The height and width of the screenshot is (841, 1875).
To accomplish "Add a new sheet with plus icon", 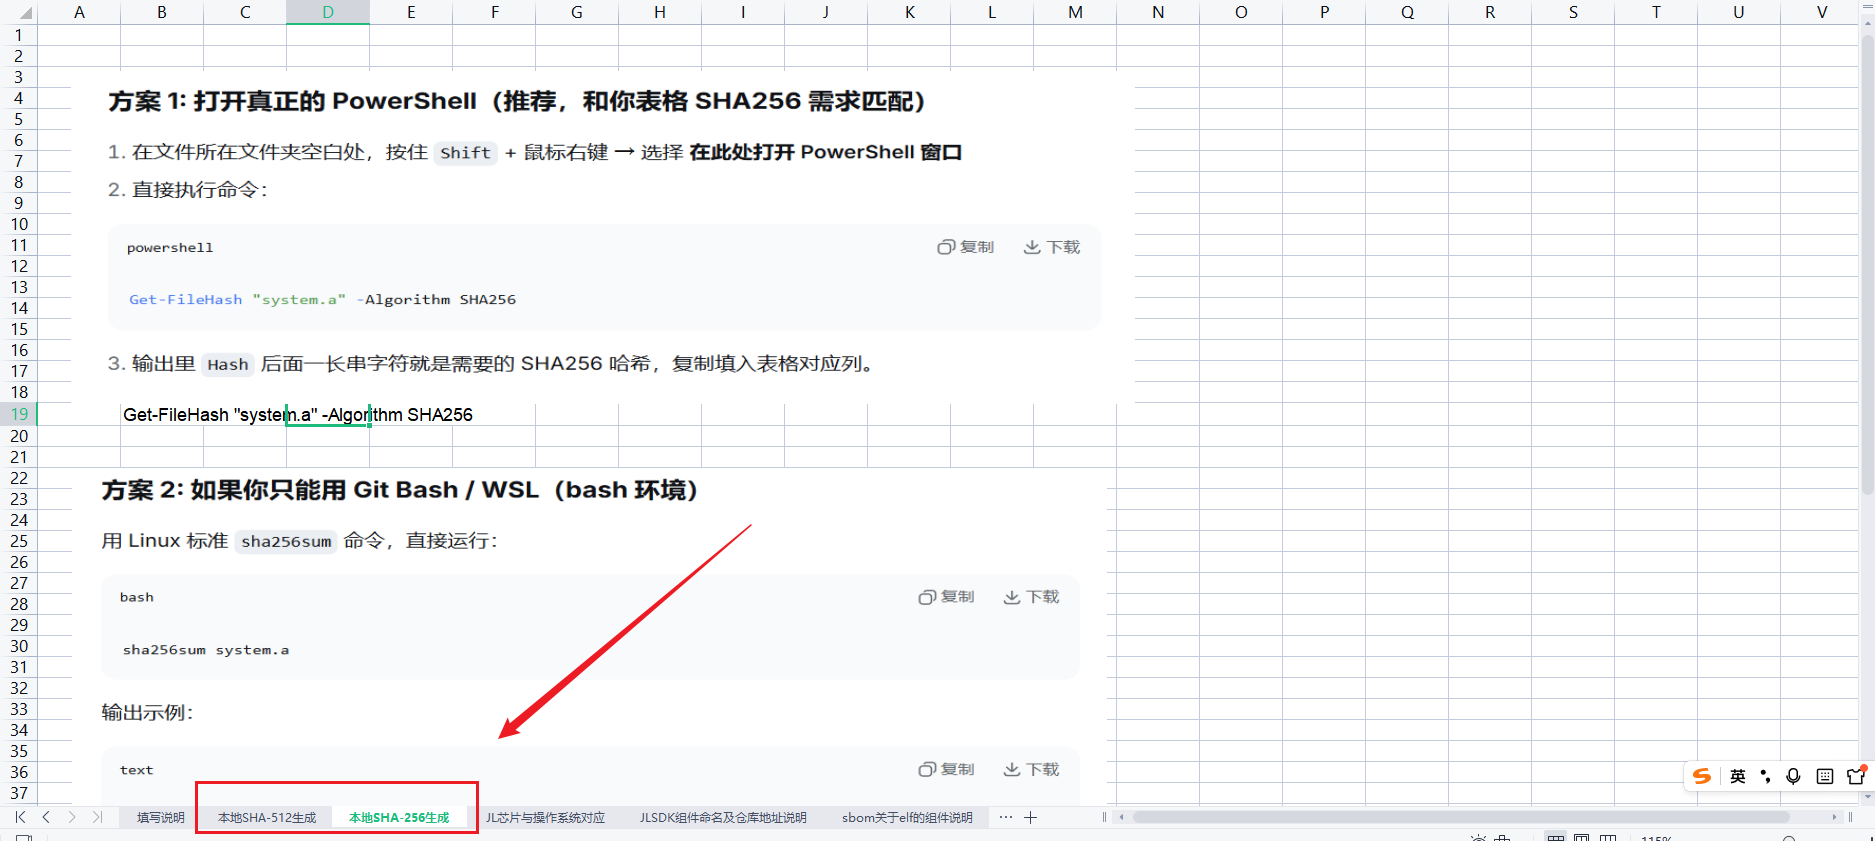I will [1031, 817].
